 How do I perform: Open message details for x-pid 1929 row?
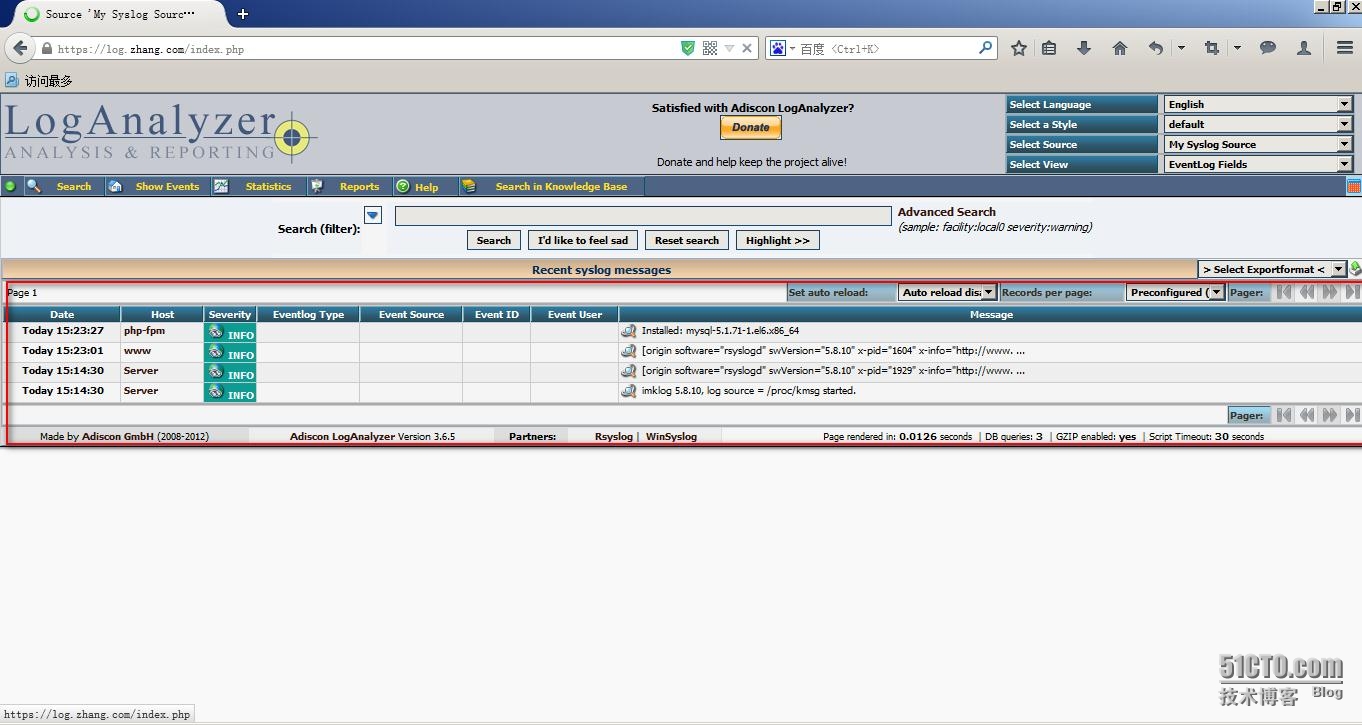(x=629, y=370)
